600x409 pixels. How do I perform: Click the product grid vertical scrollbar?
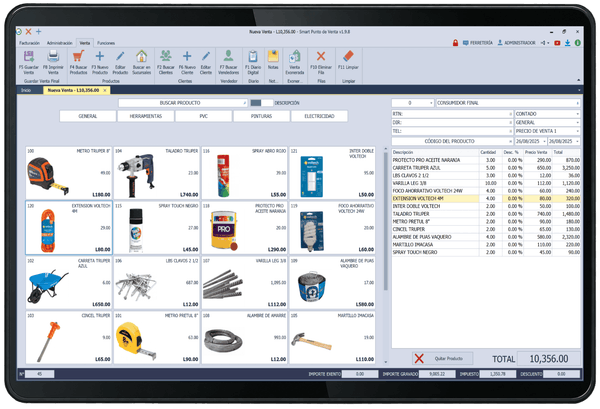[385, 222]
